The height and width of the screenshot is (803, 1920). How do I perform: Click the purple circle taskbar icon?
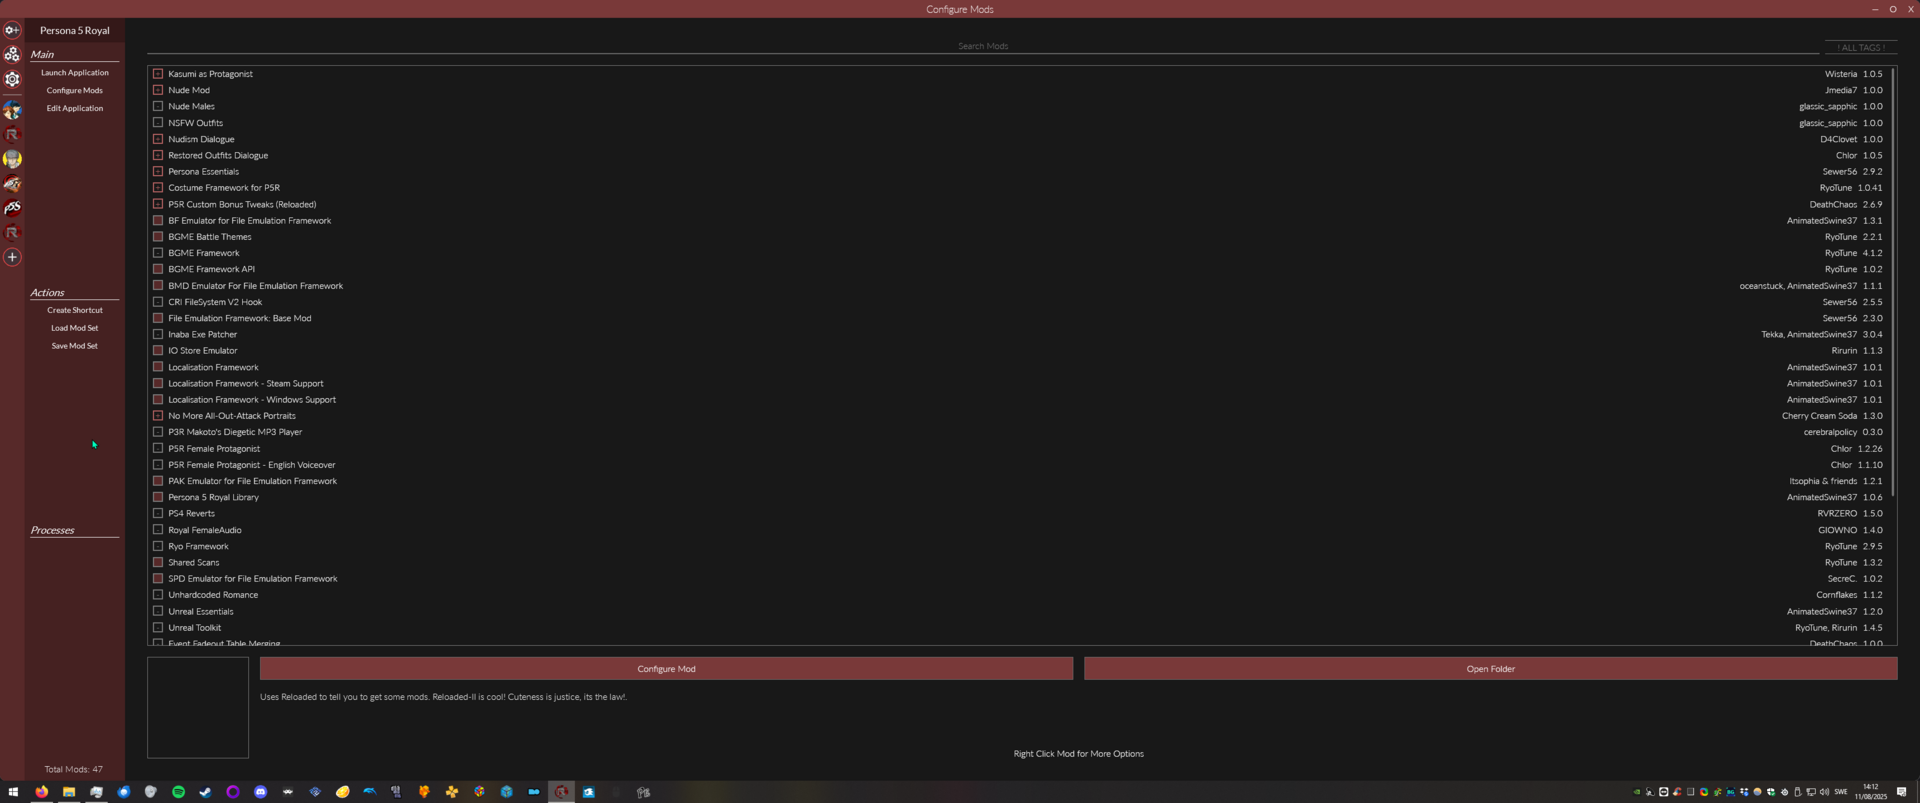tap(233, 792)
